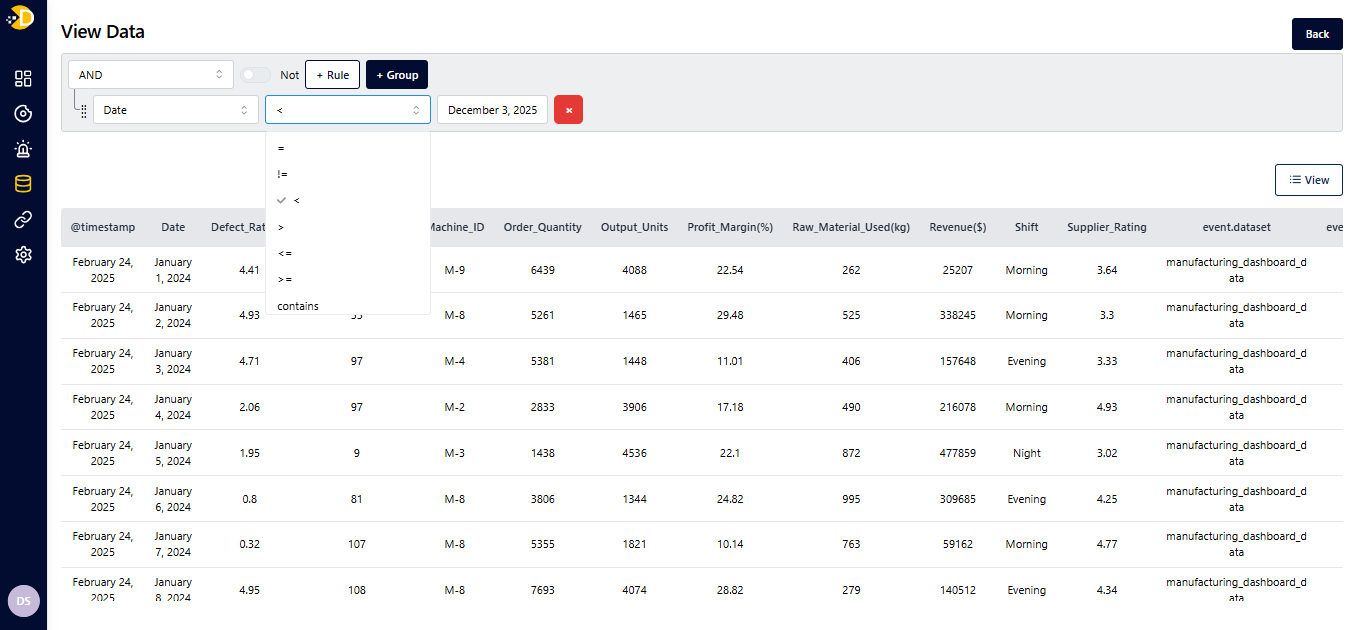Toggle the Not switch
Viewport: 1357px width, 630px height.
point(255,75)
